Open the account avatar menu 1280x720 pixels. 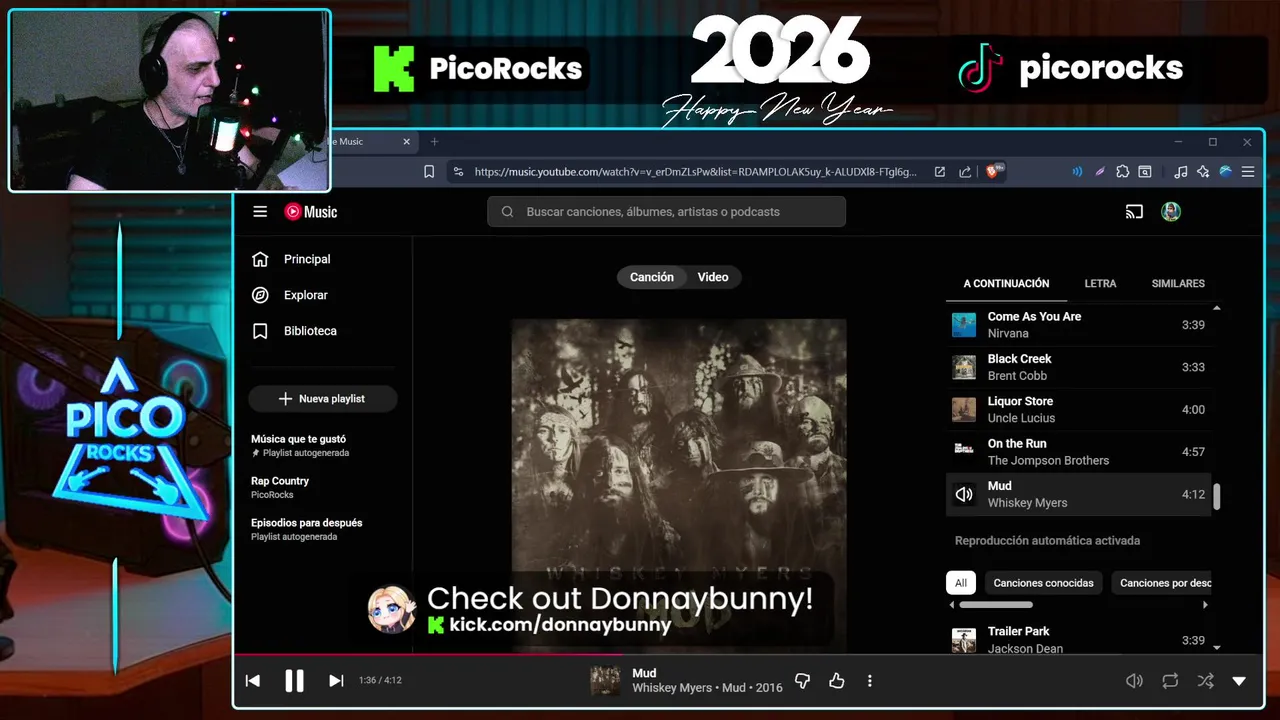(x=1171, y=212)
